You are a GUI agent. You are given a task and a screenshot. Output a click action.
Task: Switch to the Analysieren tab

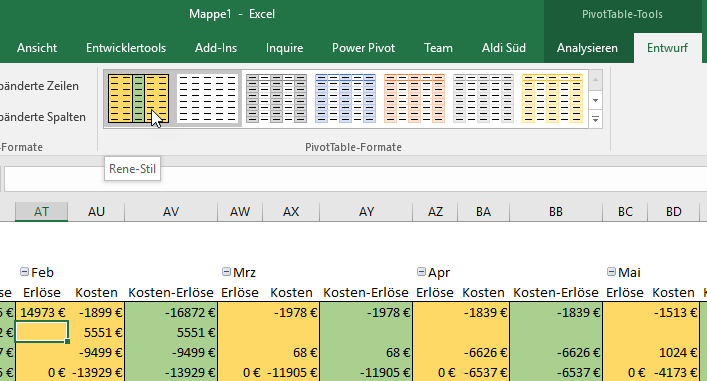[x=587, y=48]
